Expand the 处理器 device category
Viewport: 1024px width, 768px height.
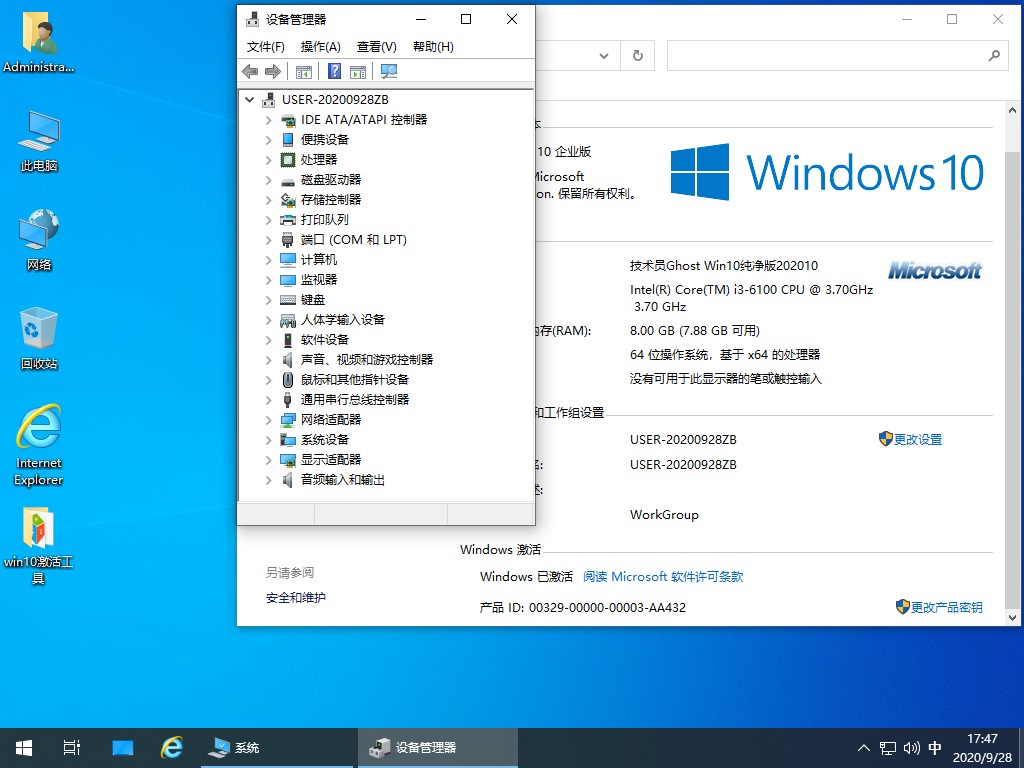pos(268,160)
